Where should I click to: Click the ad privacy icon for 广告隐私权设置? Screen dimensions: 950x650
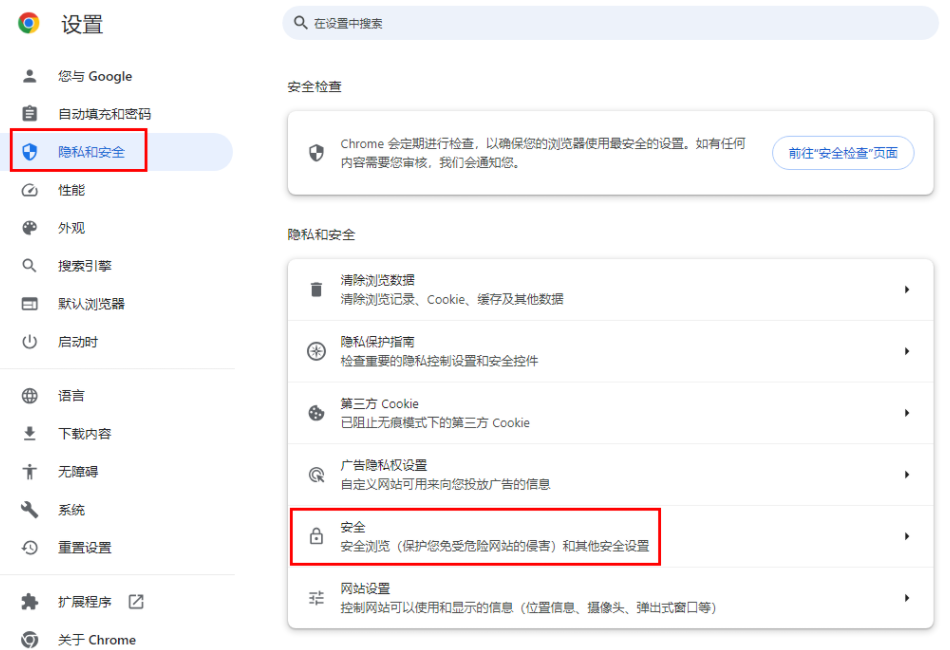point(316,475)
